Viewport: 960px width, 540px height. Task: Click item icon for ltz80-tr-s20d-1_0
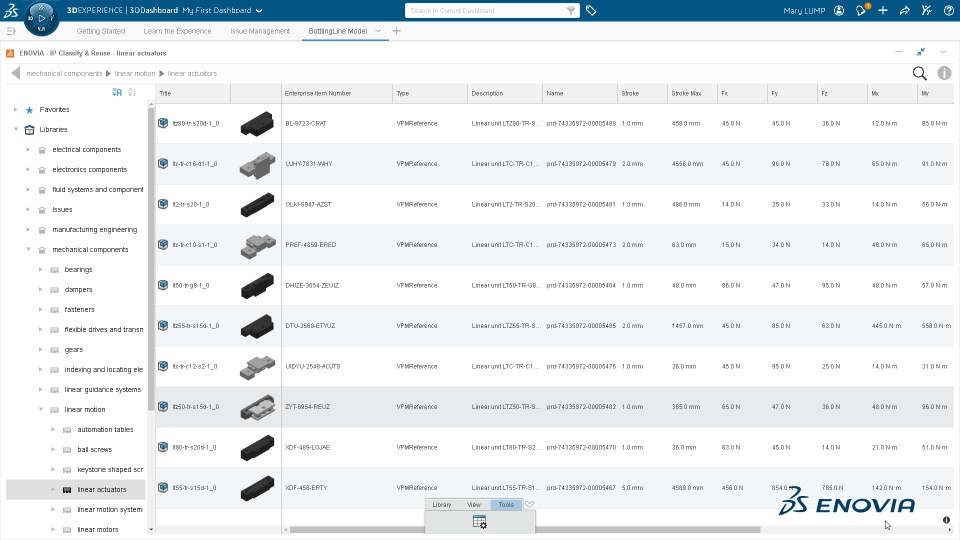[163, 123]
